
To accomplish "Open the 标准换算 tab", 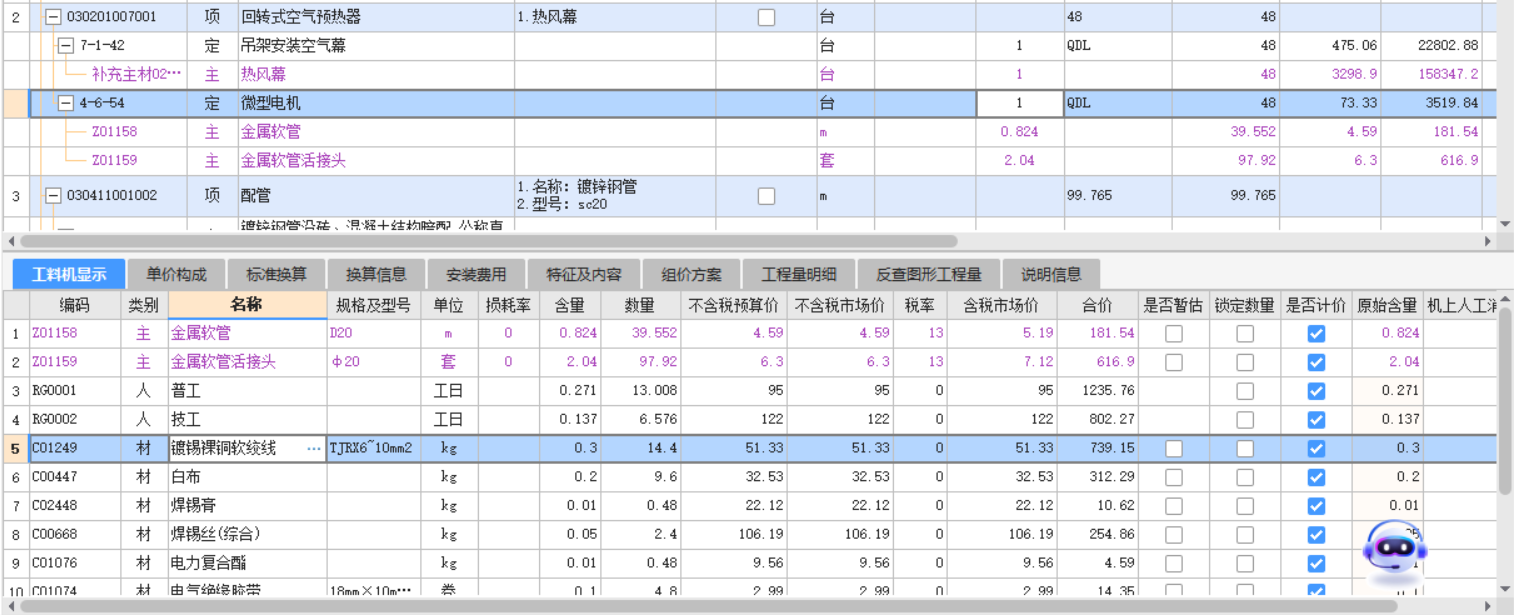I will pos(276,274).
